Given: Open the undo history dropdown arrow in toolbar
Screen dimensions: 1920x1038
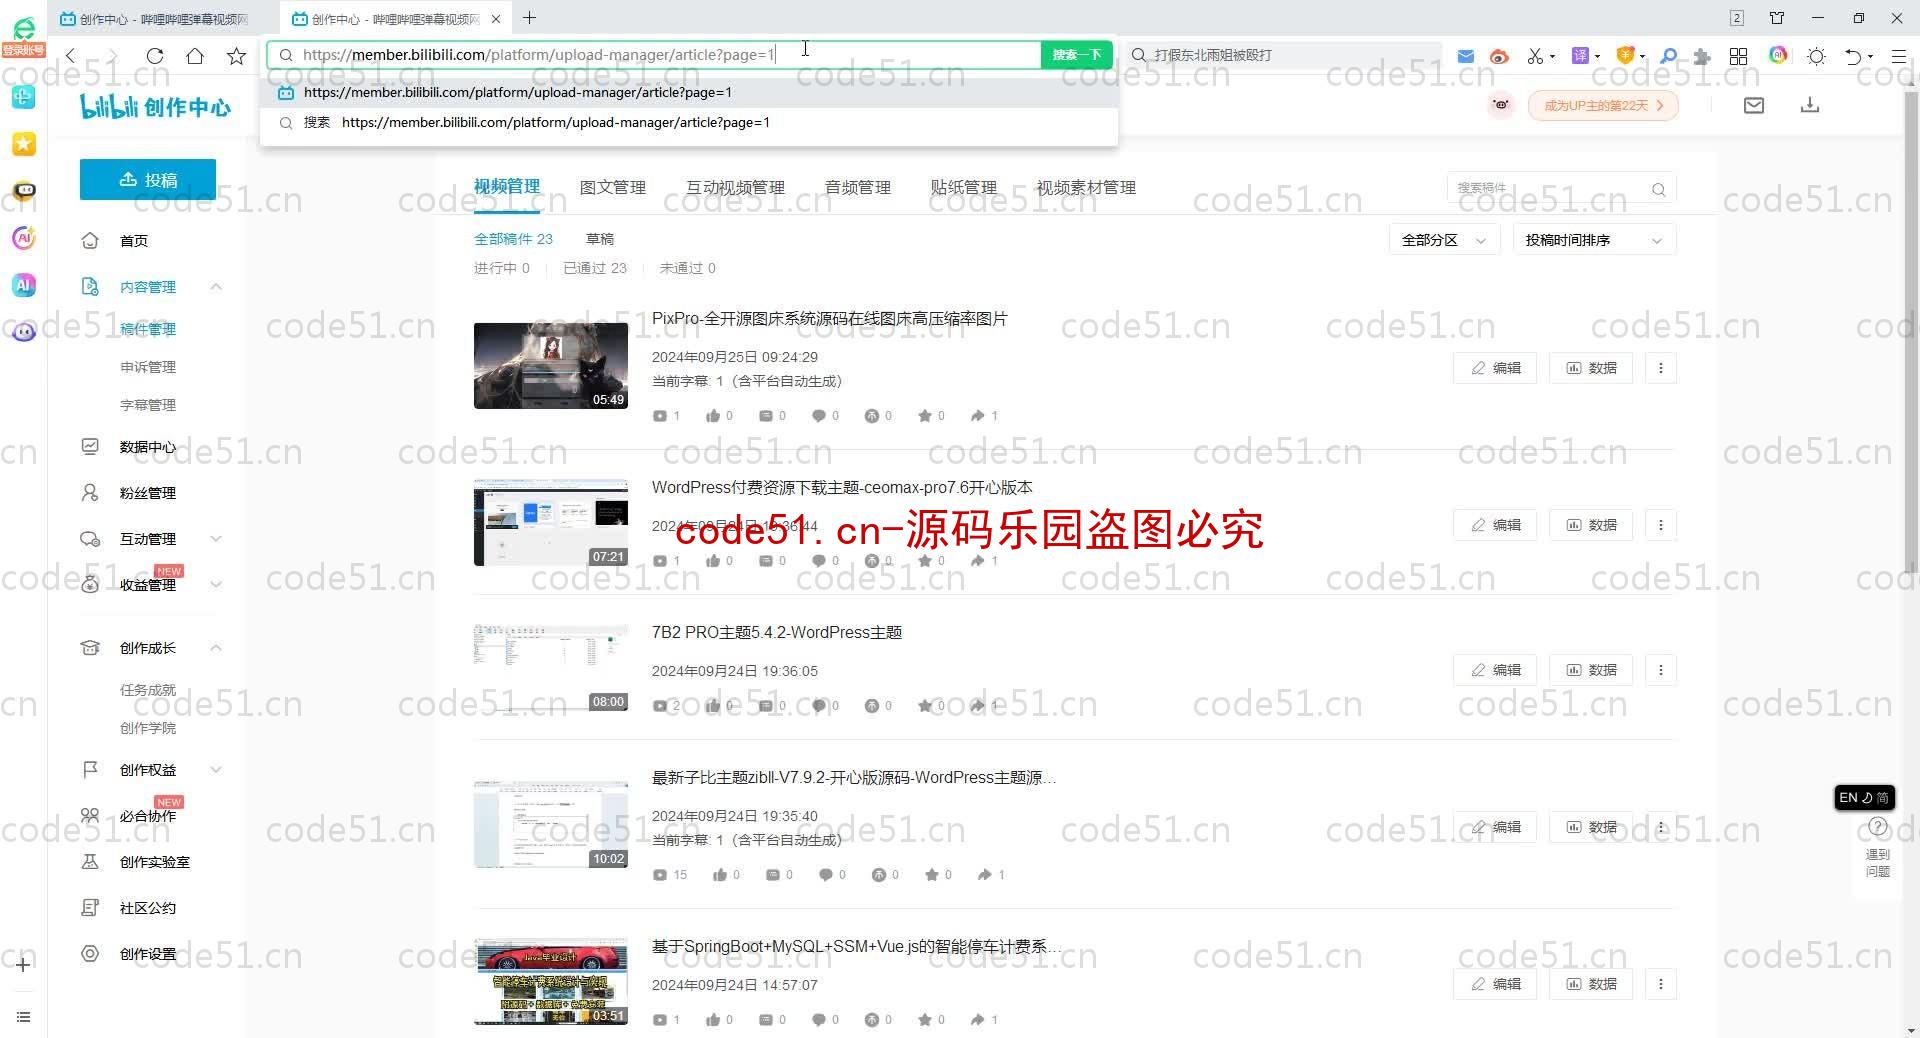Looking at the screenshot, I should pos(1870,57).
